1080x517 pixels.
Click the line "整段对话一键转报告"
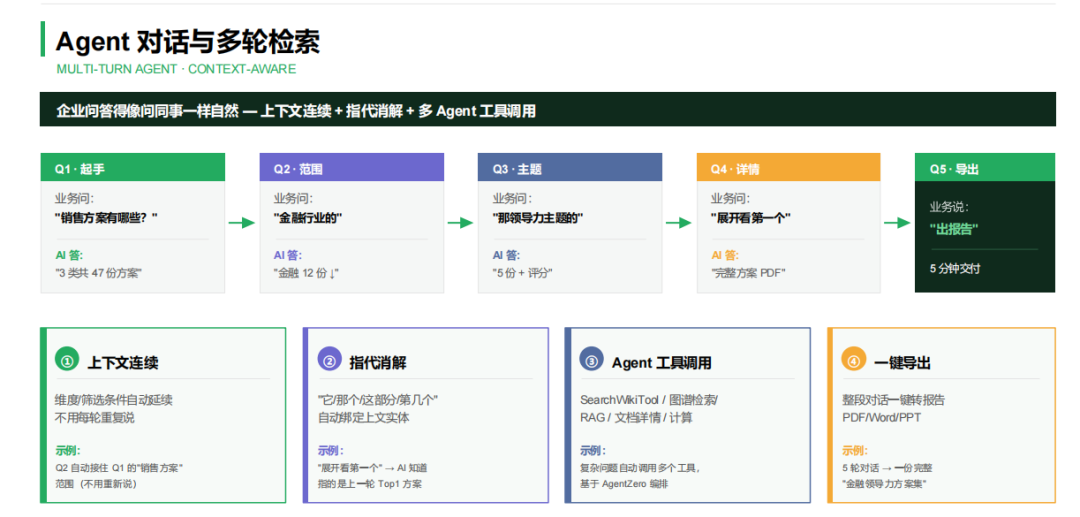pyautogui.click(x=893, y=400)
